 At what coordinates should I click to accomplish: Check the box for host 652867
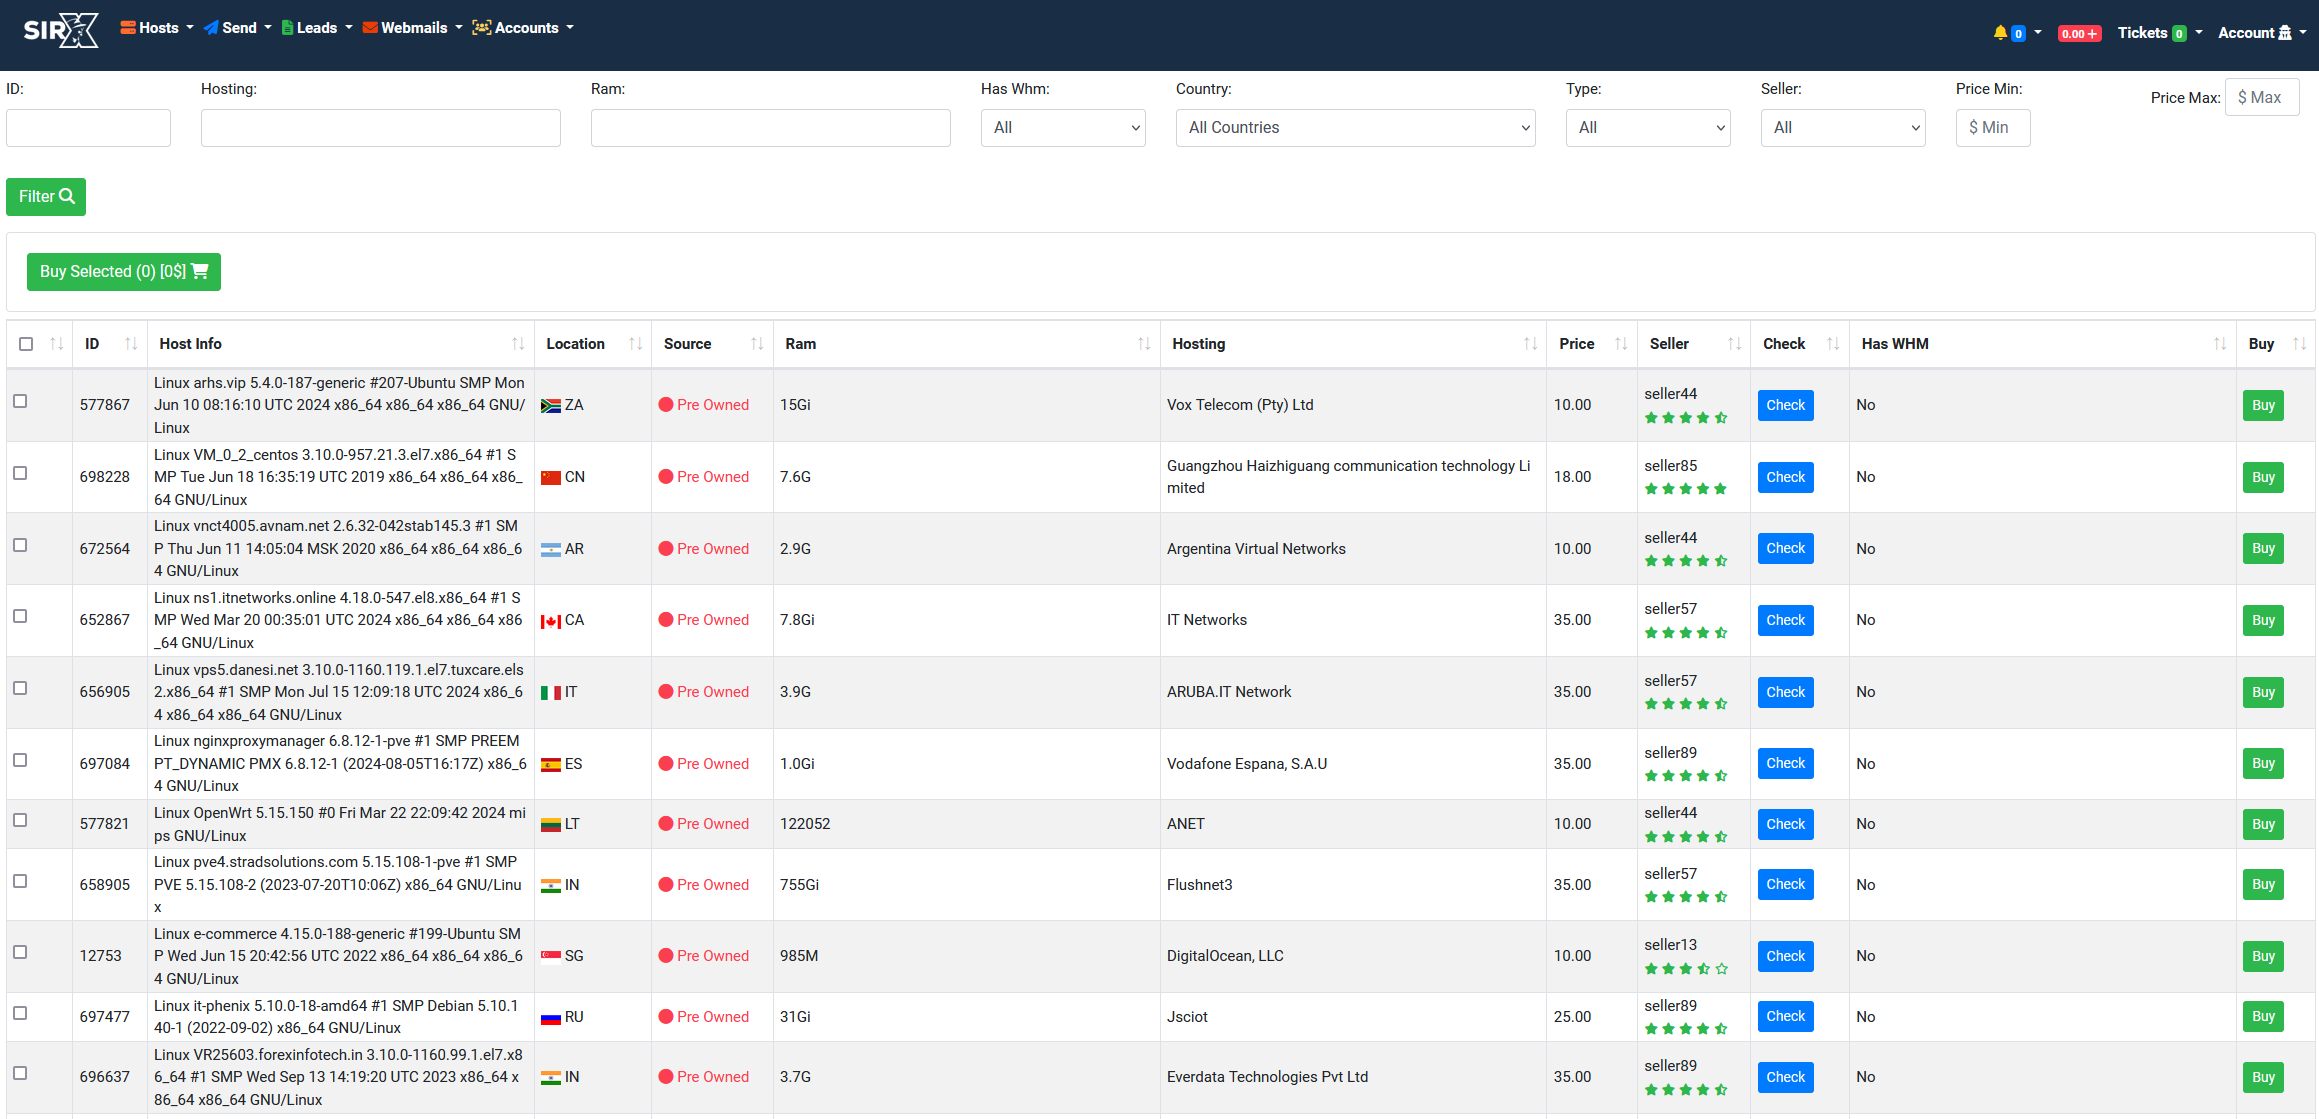[x=20, y=616]
